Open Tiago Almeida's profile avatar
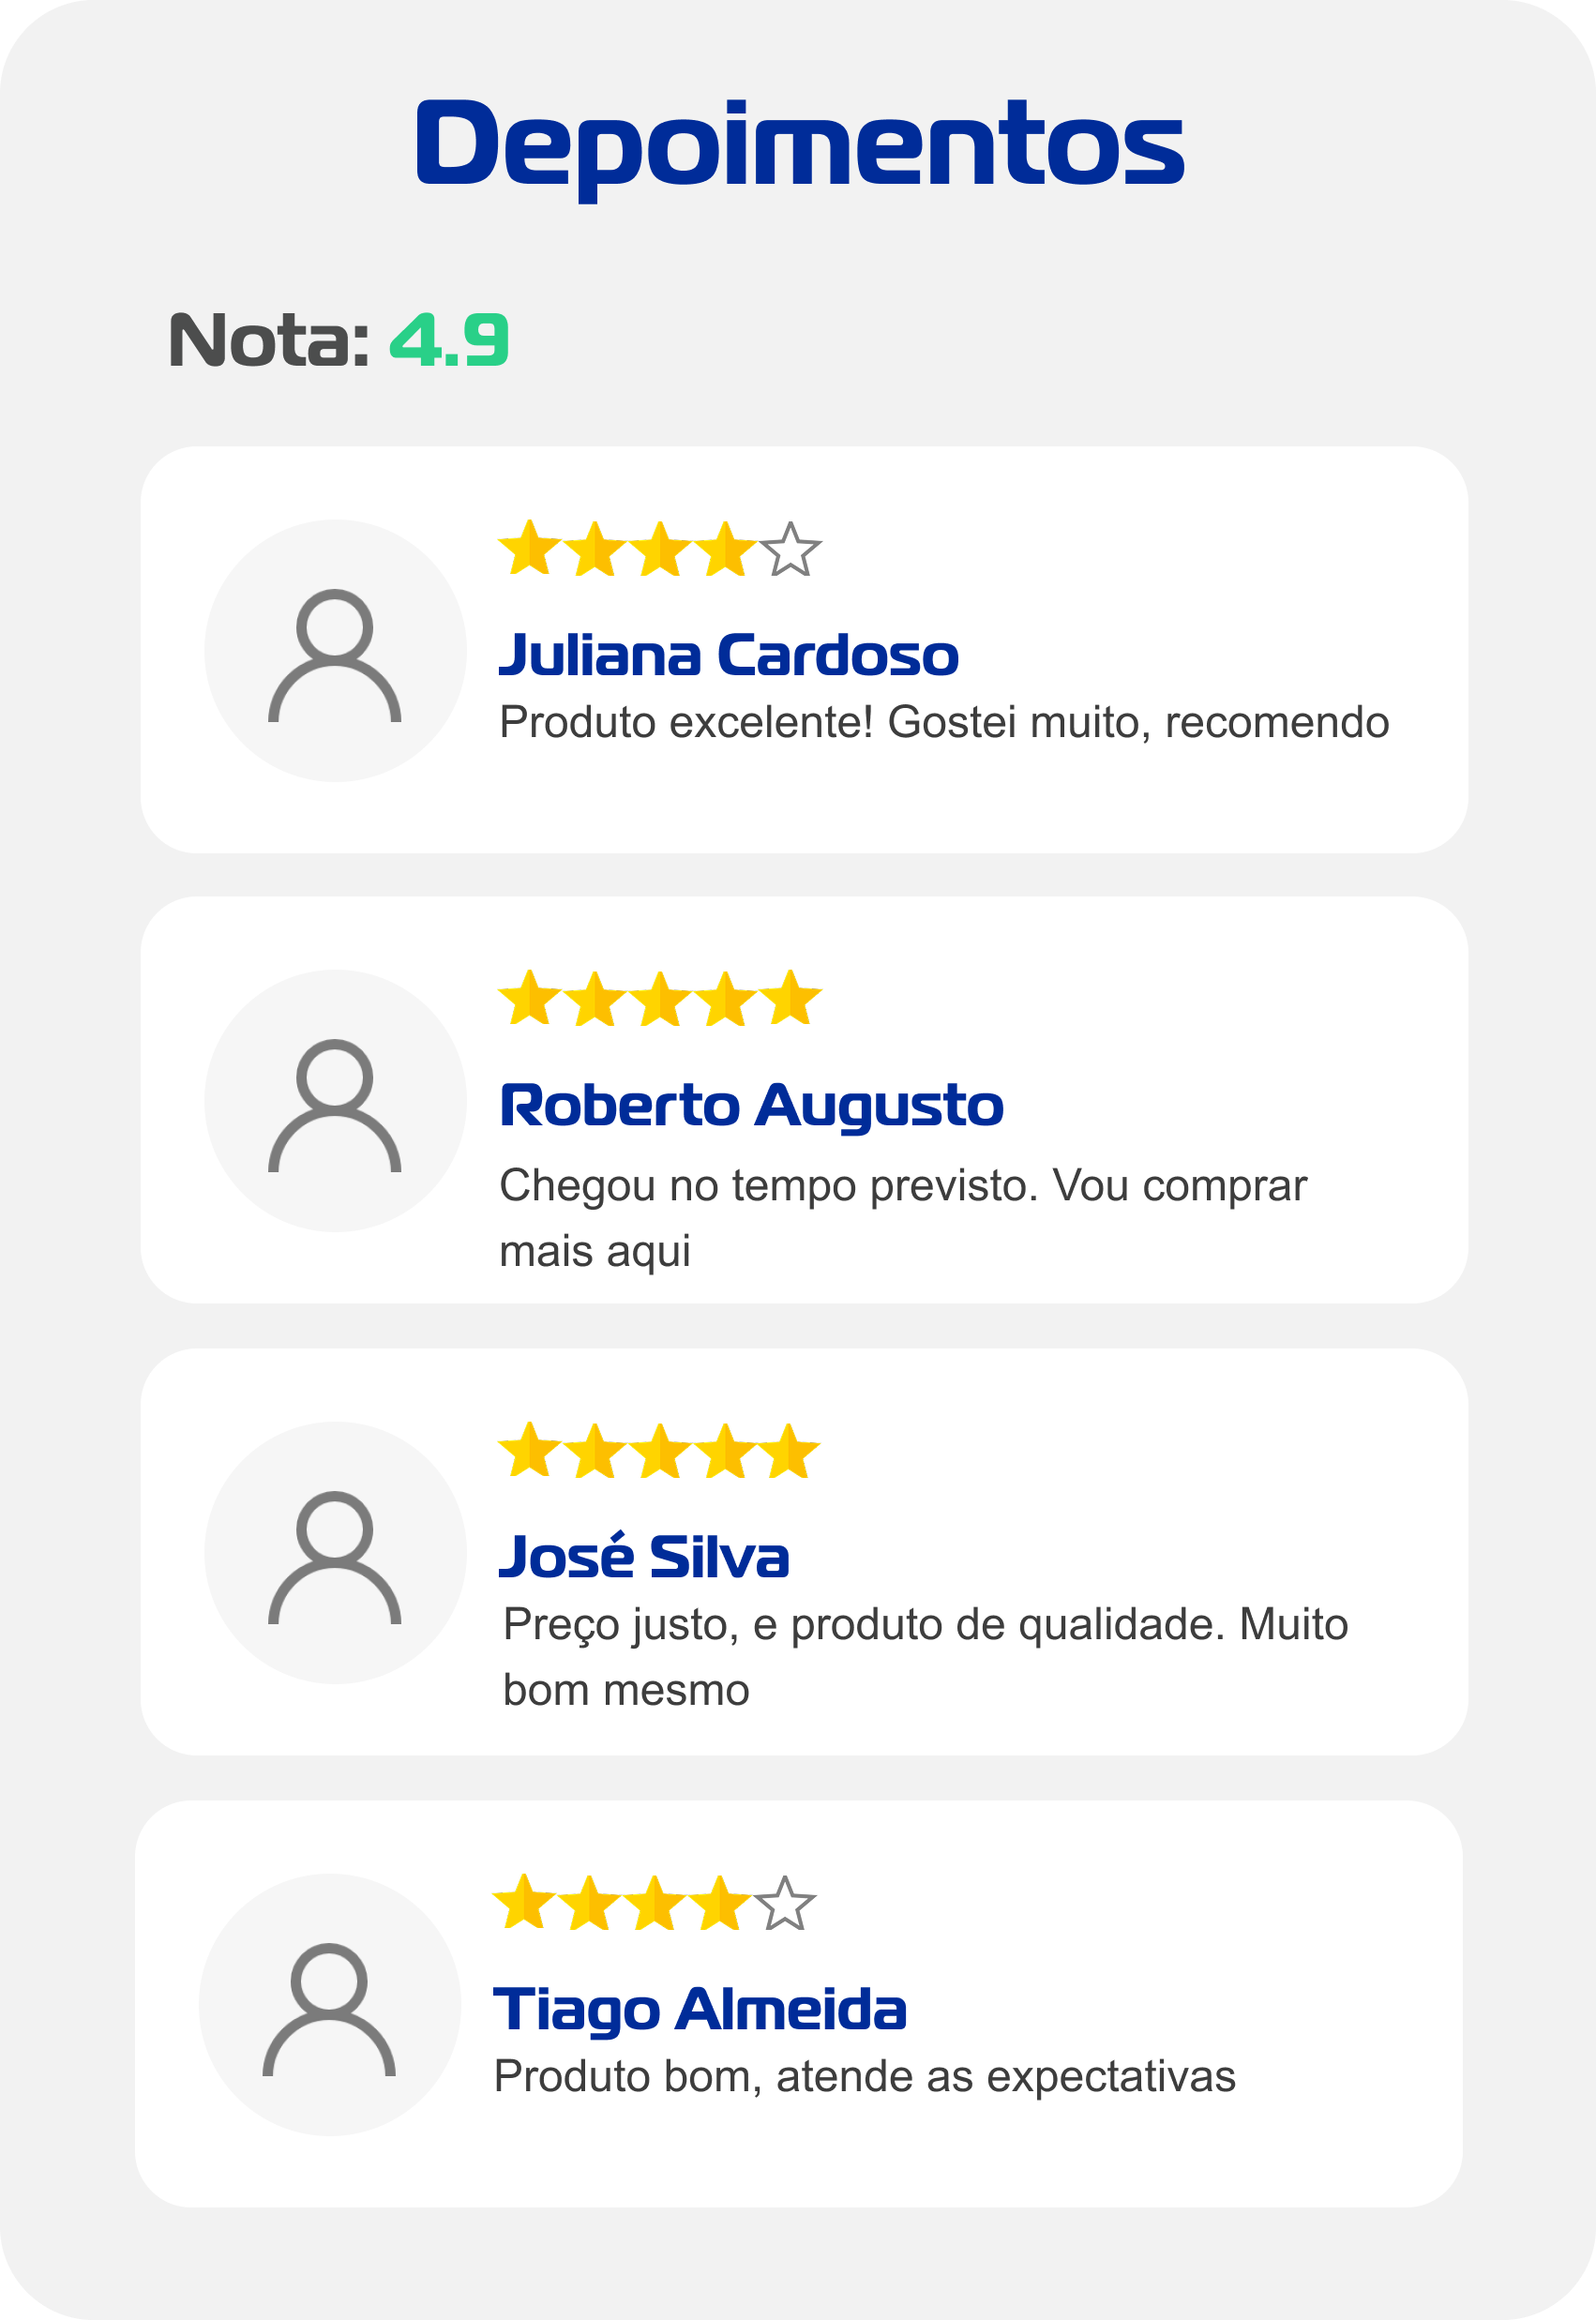The height and width of the screenshot is (2320, 1596). (x=329, y=2005)
